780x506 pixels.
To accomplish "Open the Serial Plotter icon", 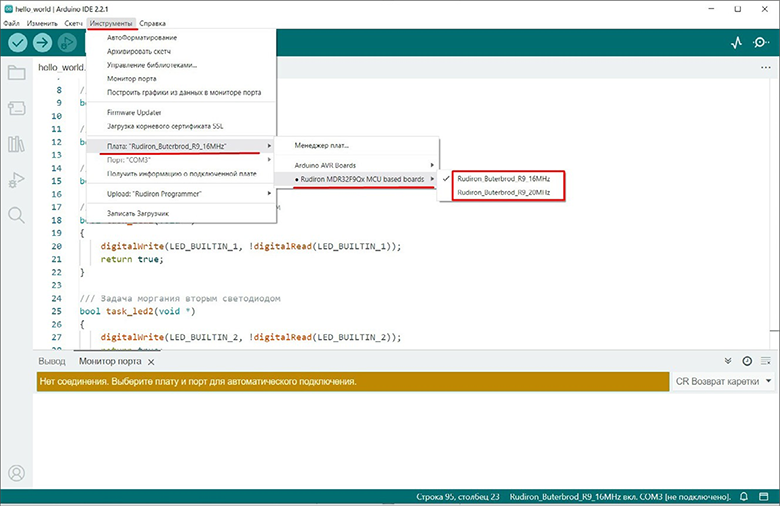I will click(x=737, y=43).
